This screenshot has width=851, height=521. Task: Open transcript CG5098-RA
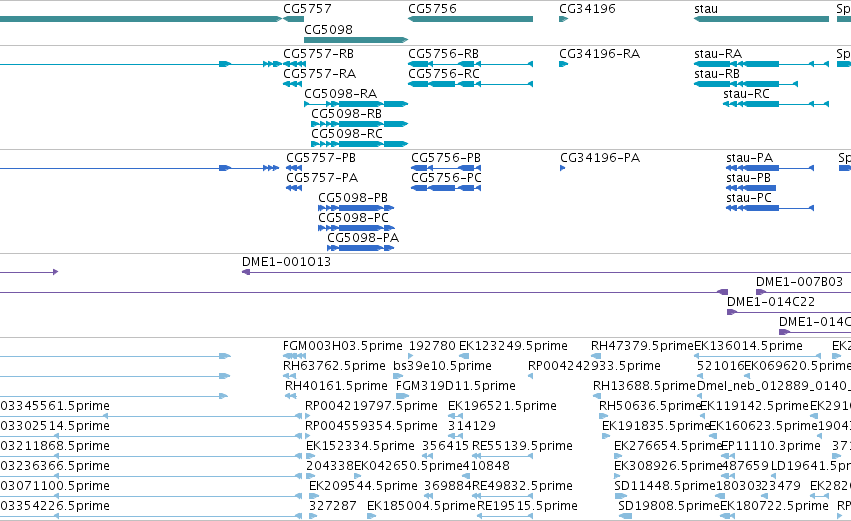(x=341, y=94)
